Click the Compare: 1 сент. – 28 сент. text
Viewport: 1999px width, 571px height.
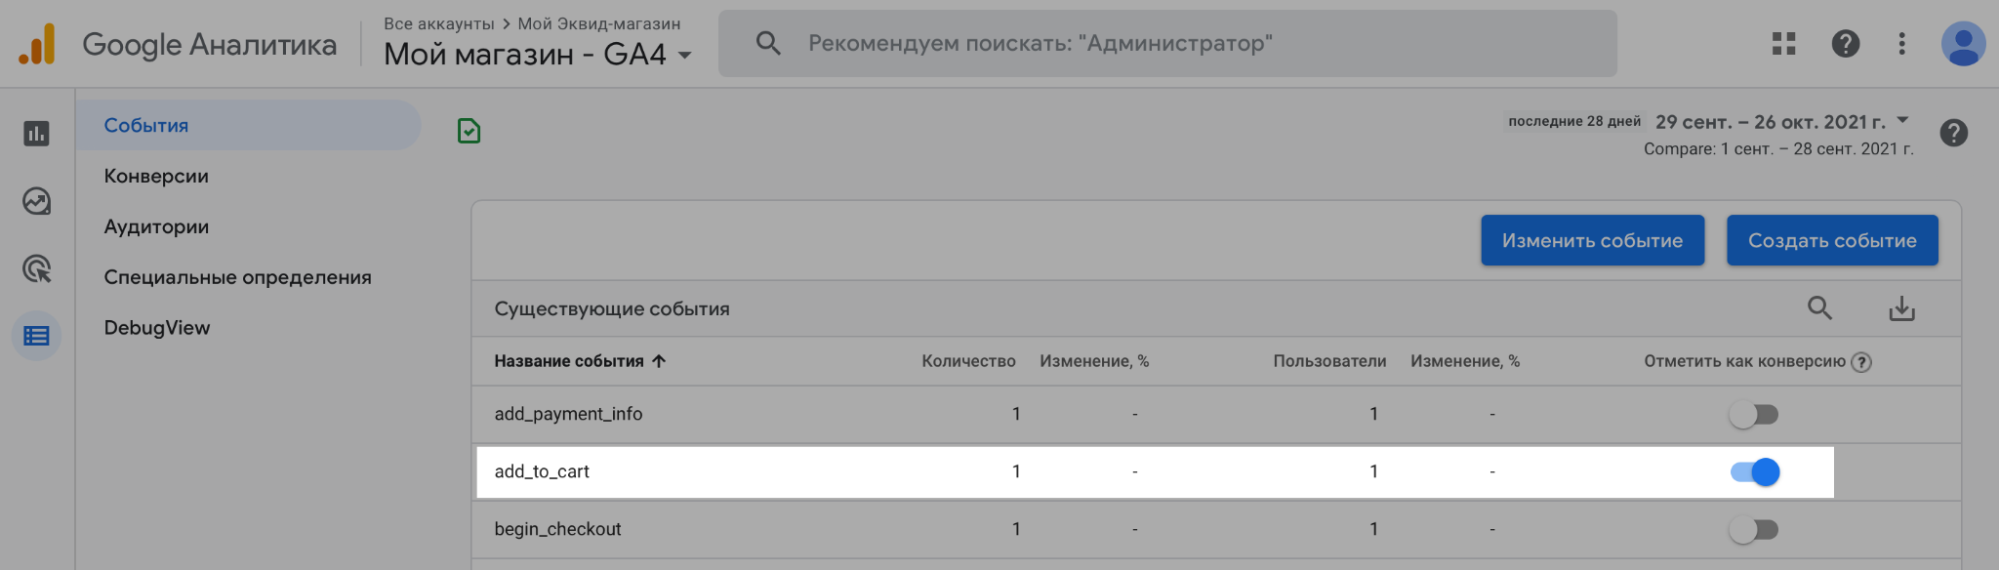(x=1778, y=149)
